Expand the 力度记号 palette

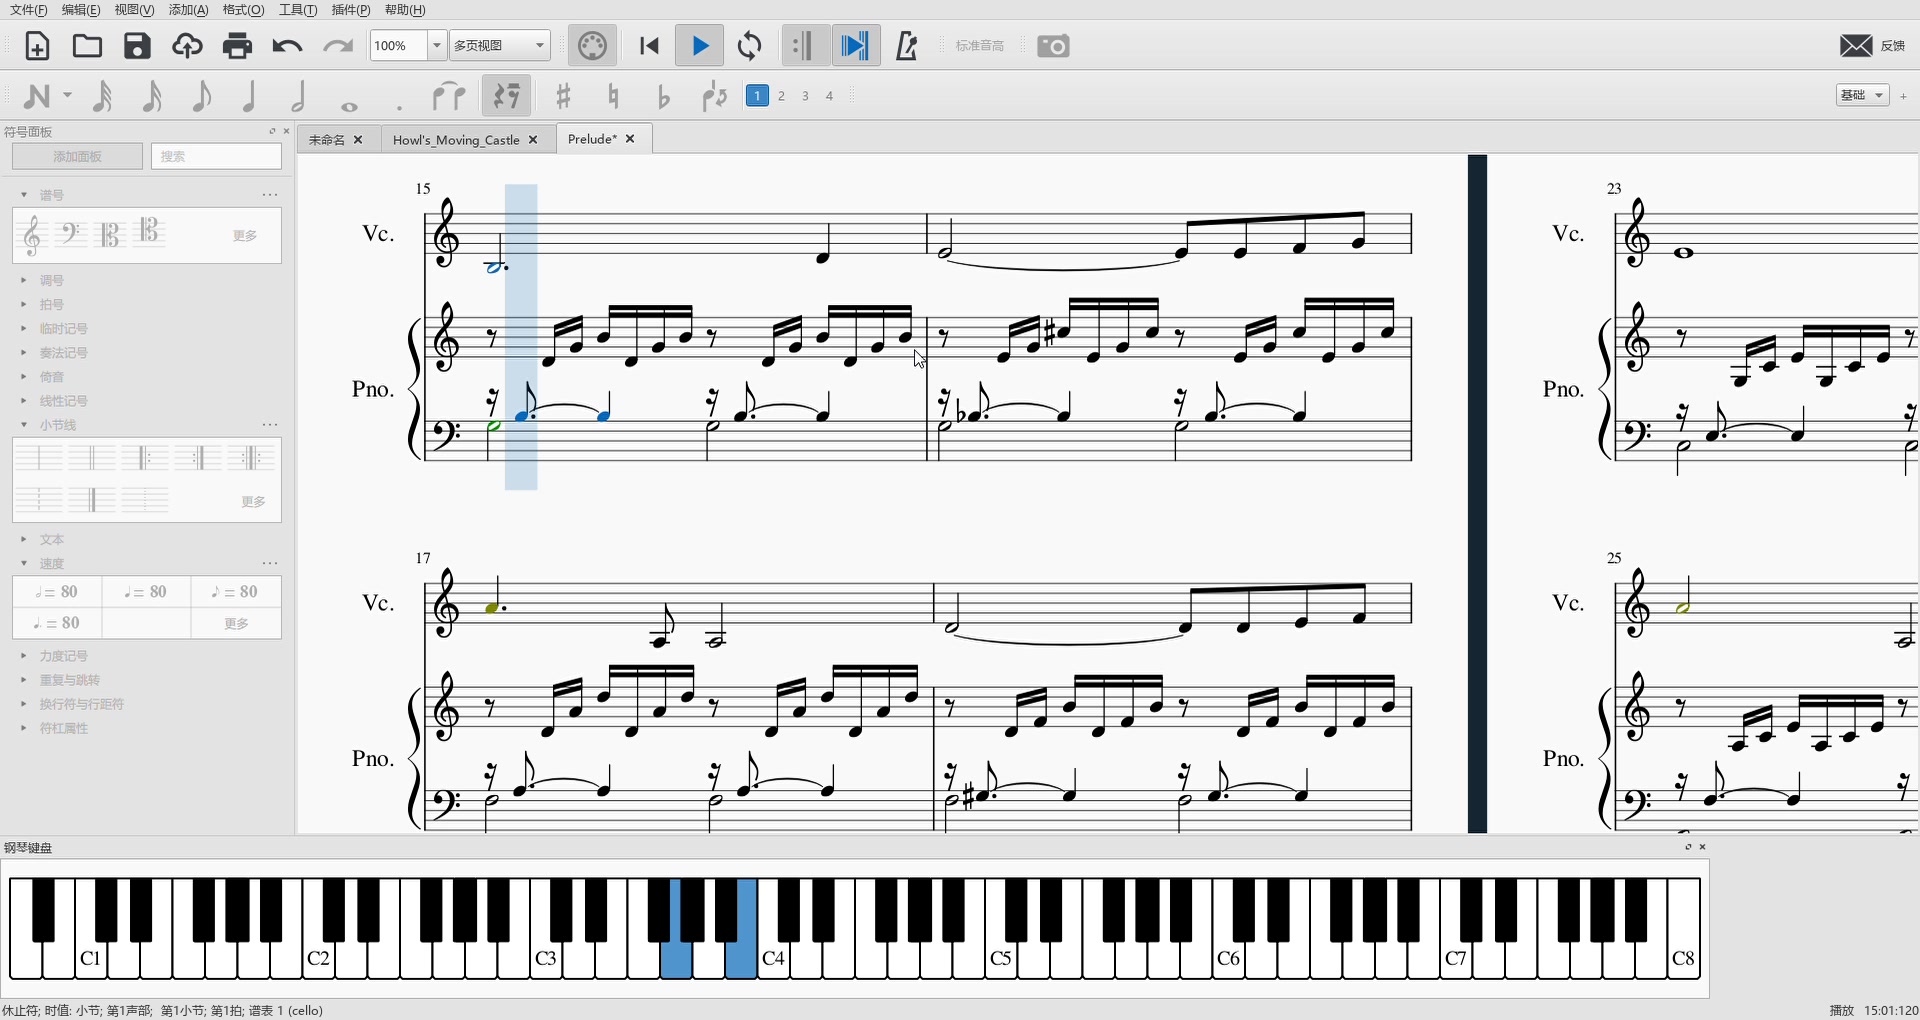tap(63, 656)
